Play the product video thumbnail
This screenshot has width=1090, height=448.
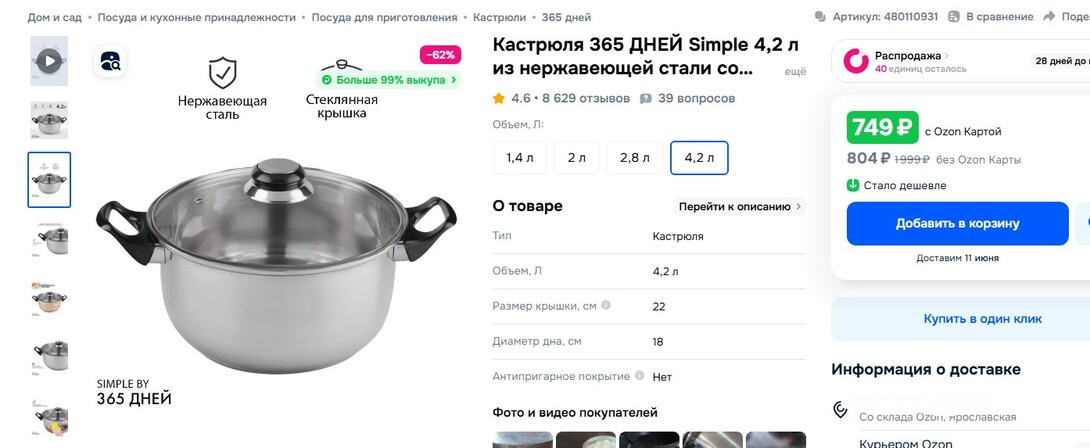49,61
